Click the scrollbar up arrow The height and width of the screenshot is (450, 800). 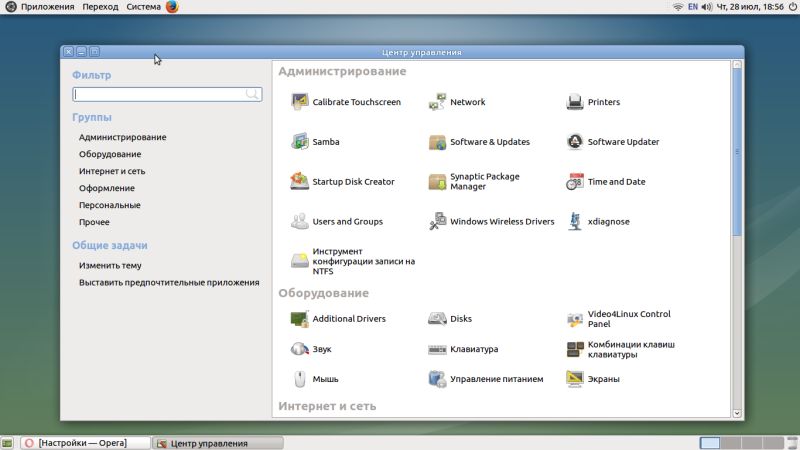[x=737, y=65]
